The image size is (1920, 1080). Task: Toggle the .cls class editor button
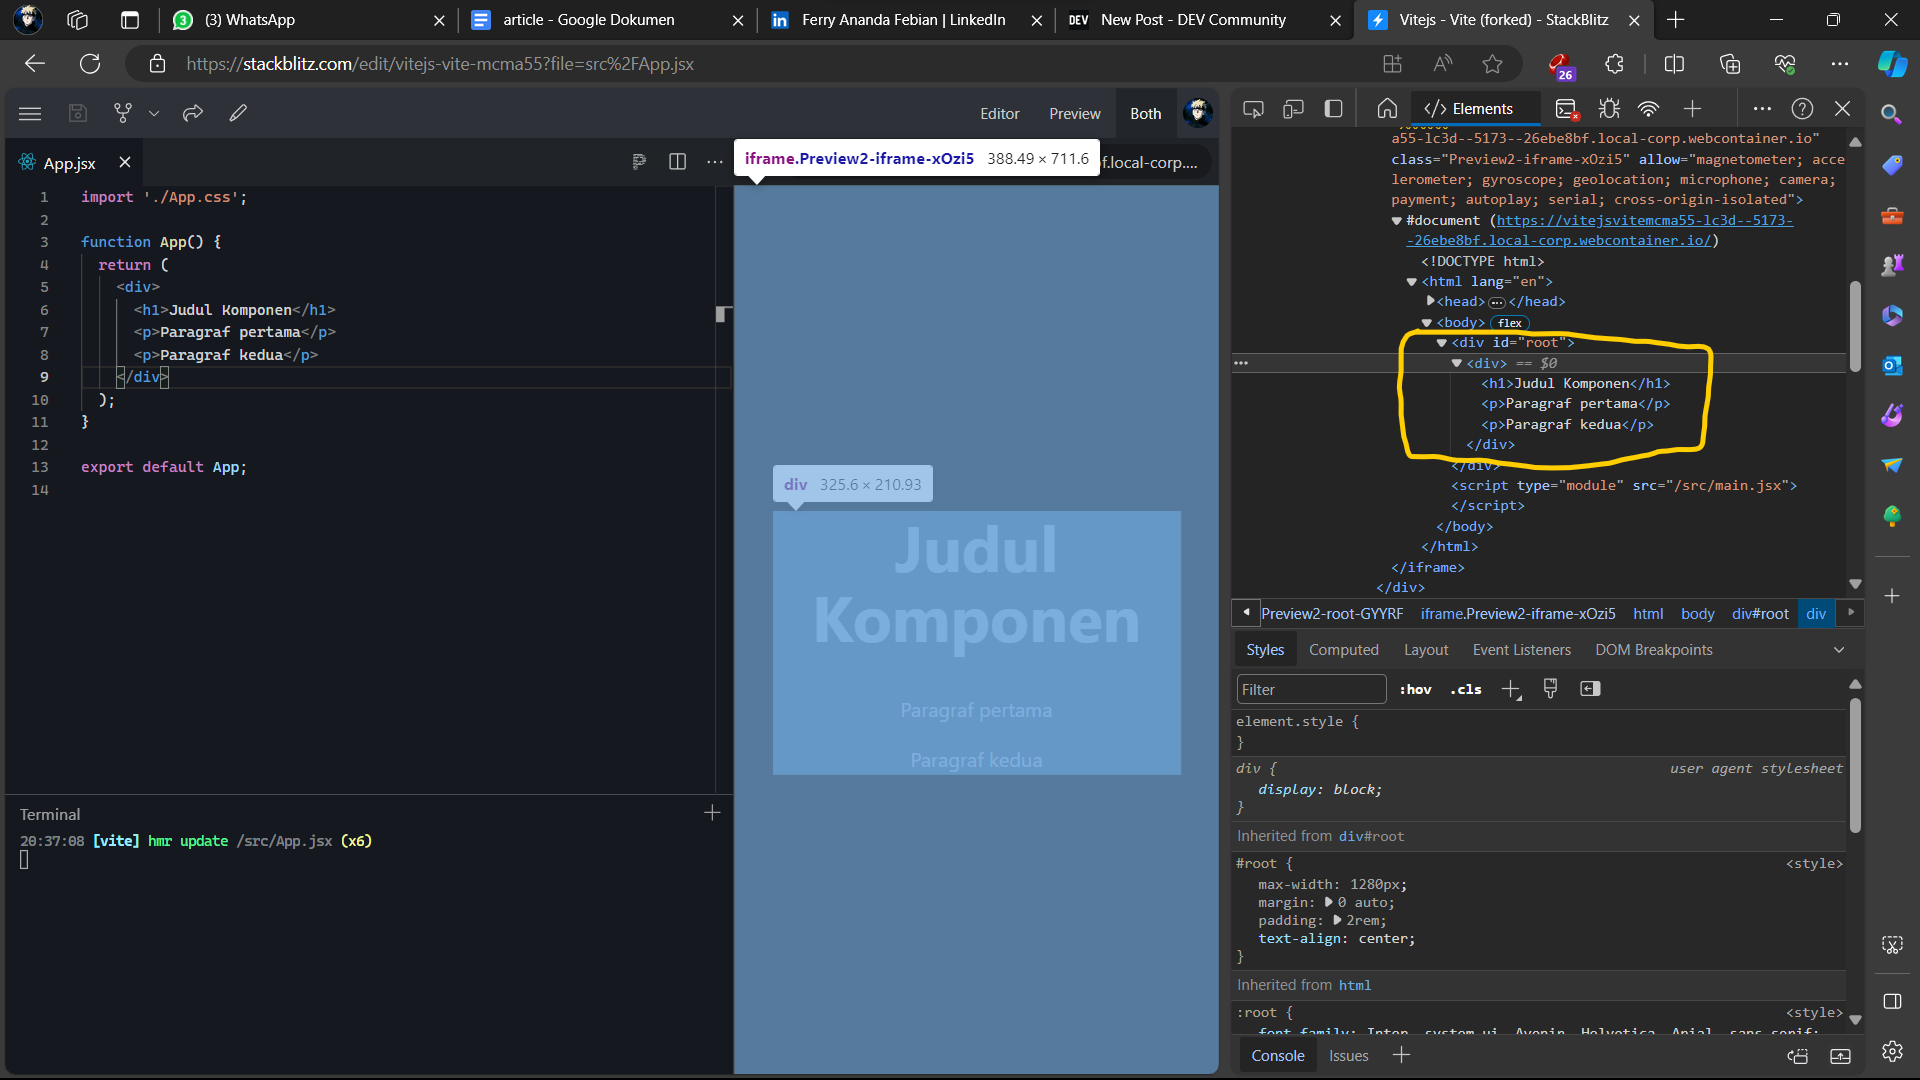[x=1466, y=690]
